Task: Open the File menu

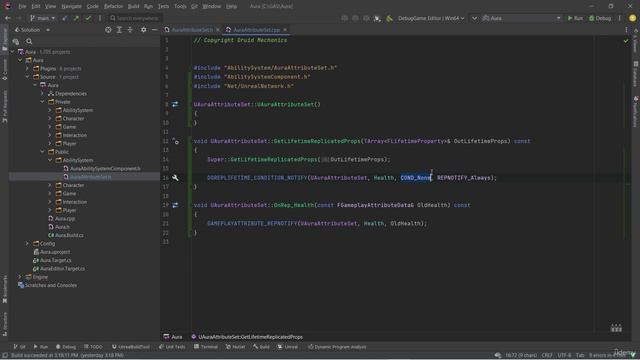Action: pyautogui.click(x=22, y=6)
